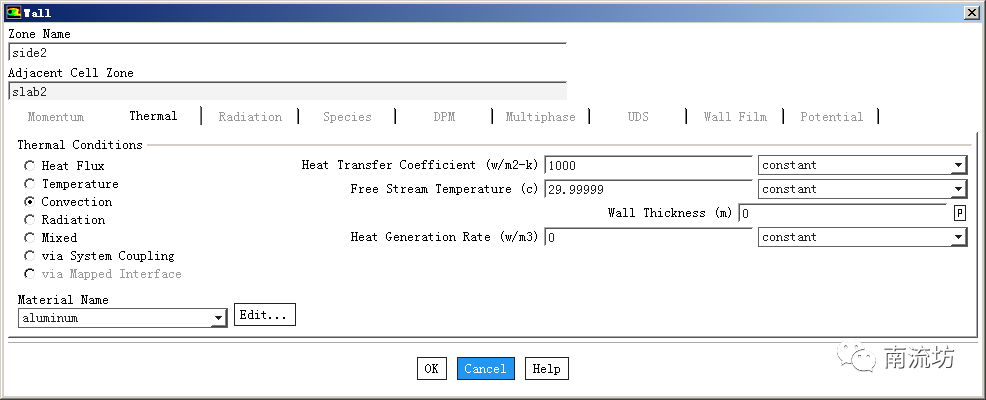The image size is (986, 400).
Task: Switch to the Momentum tab
Action: pyautogui.click(x=56, y=117)
